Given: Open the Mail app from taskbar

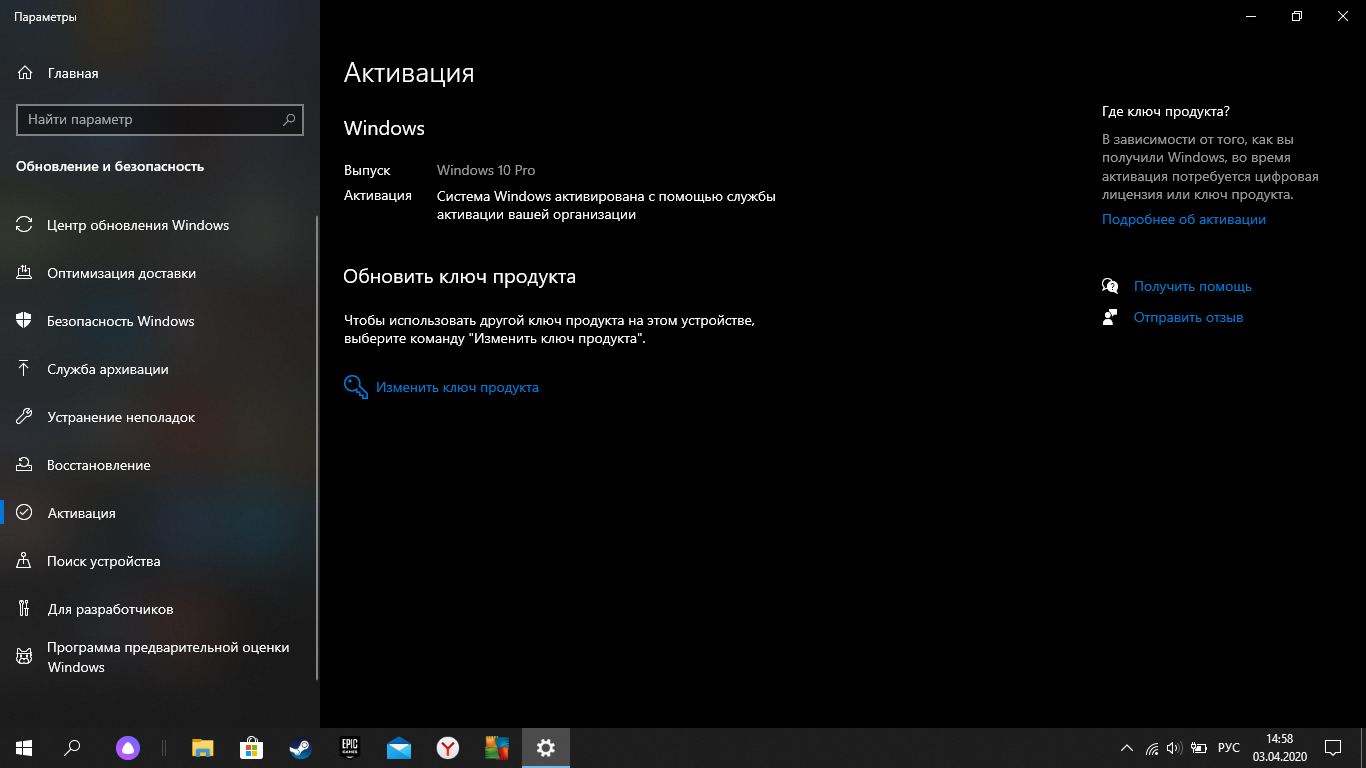Looking at the screenshot, I should [399, 747].
